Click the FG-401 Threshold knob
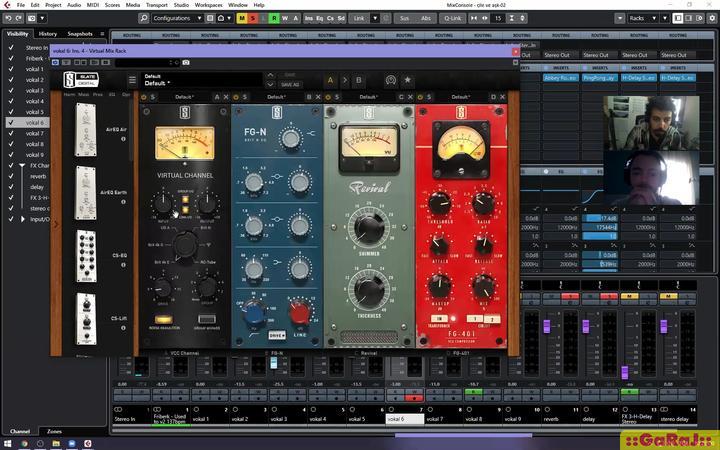This screenshot has height=450, width=720. tap(440, 203)
